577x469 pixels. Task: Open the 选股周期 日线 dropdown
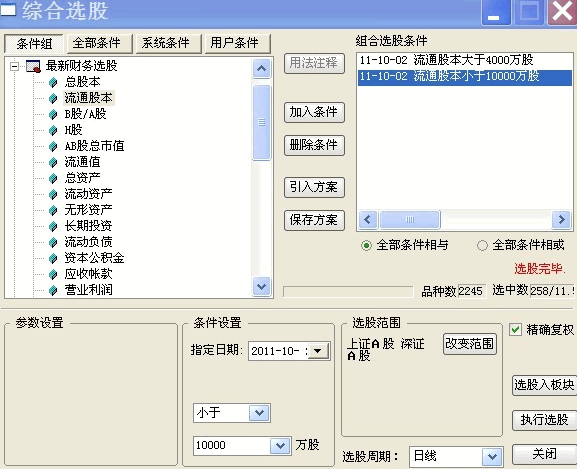(492, 456)
